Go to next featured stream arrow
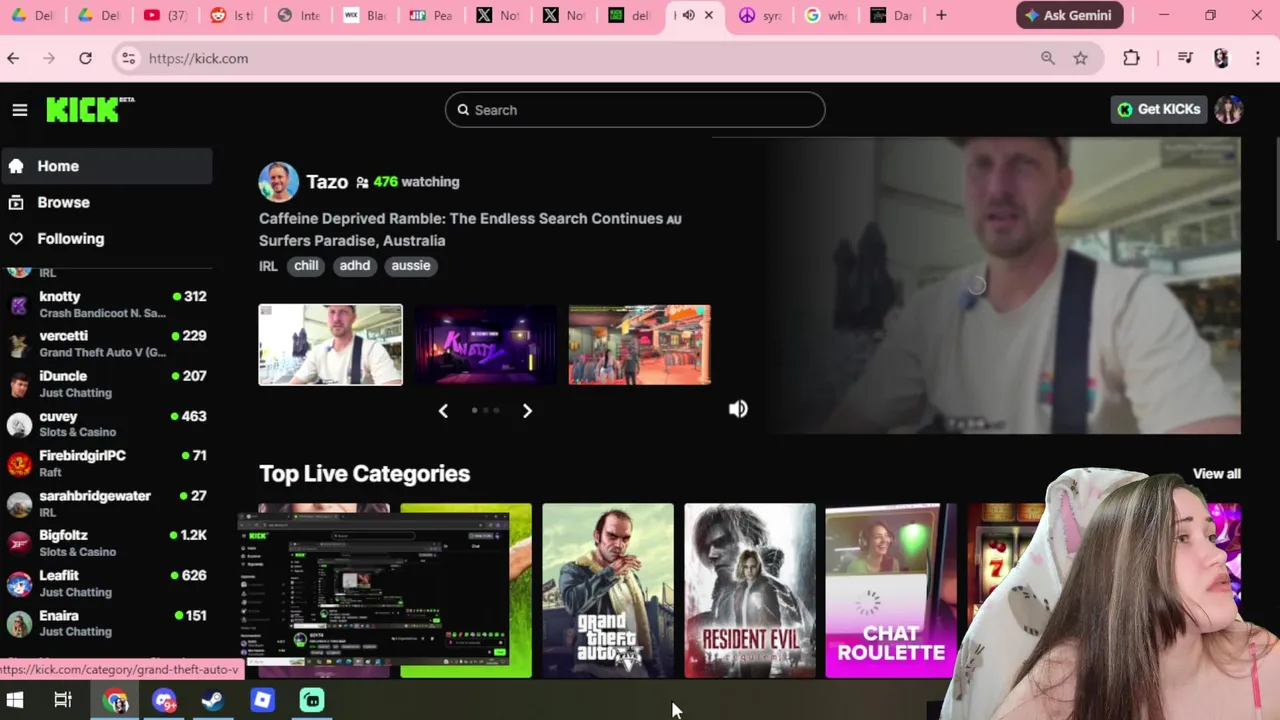This screenshot has width=1280, height=720. click(x=527, y=411)
